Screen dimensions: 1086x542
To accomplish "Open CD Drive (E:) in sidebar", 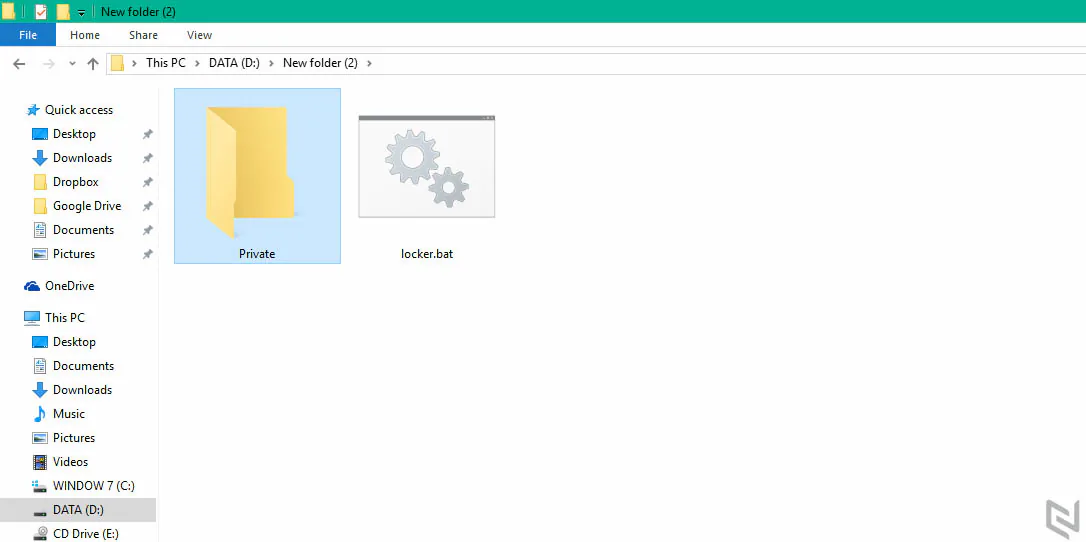I will (85, 534).
